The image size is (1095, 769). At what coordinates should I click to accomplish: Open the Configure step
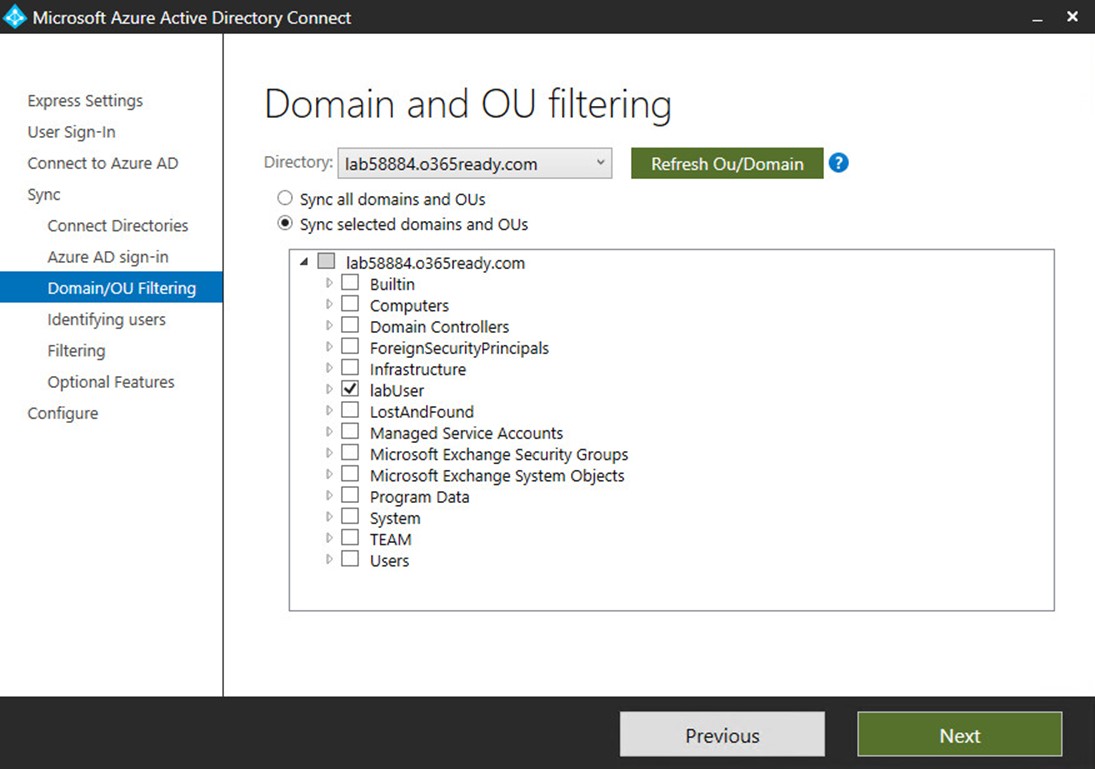pyautogui.click(x=63, y=413)
